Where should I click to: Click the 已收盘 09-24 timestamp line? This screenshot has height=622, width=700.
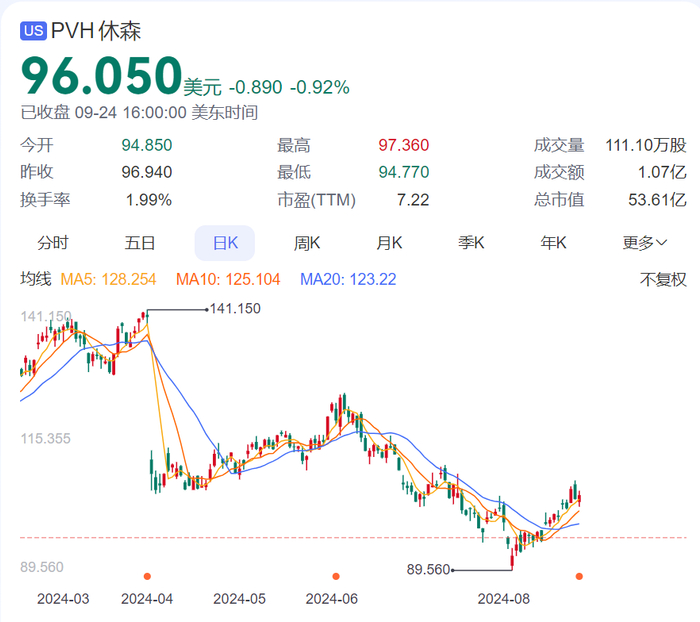click(139, 113)
